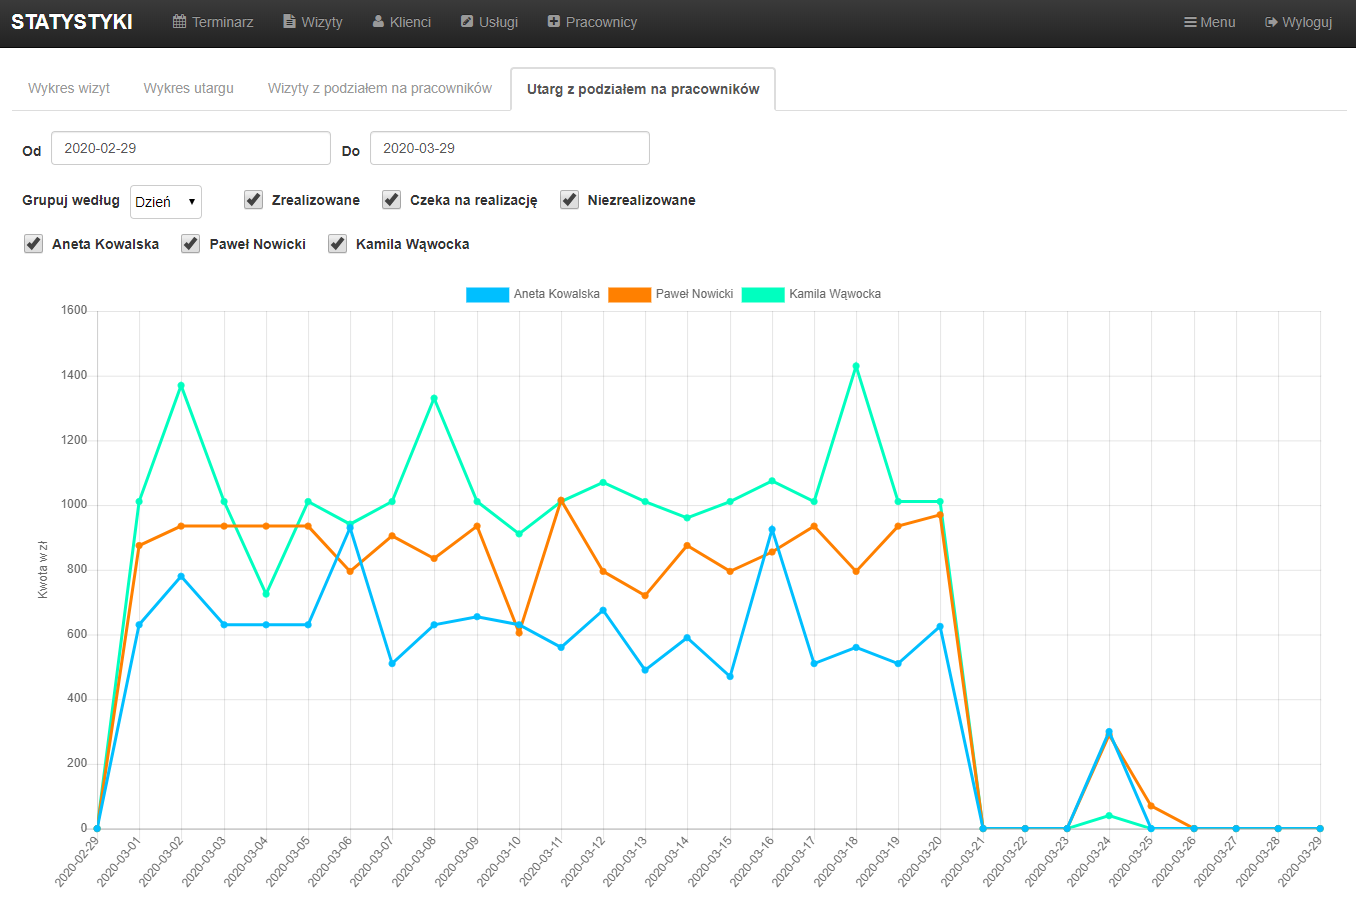The width and height of the screenshot is (1356, 908).
Task: Select Wizyty z podziałem na pracowników tab
Action: tap(379, 88)
